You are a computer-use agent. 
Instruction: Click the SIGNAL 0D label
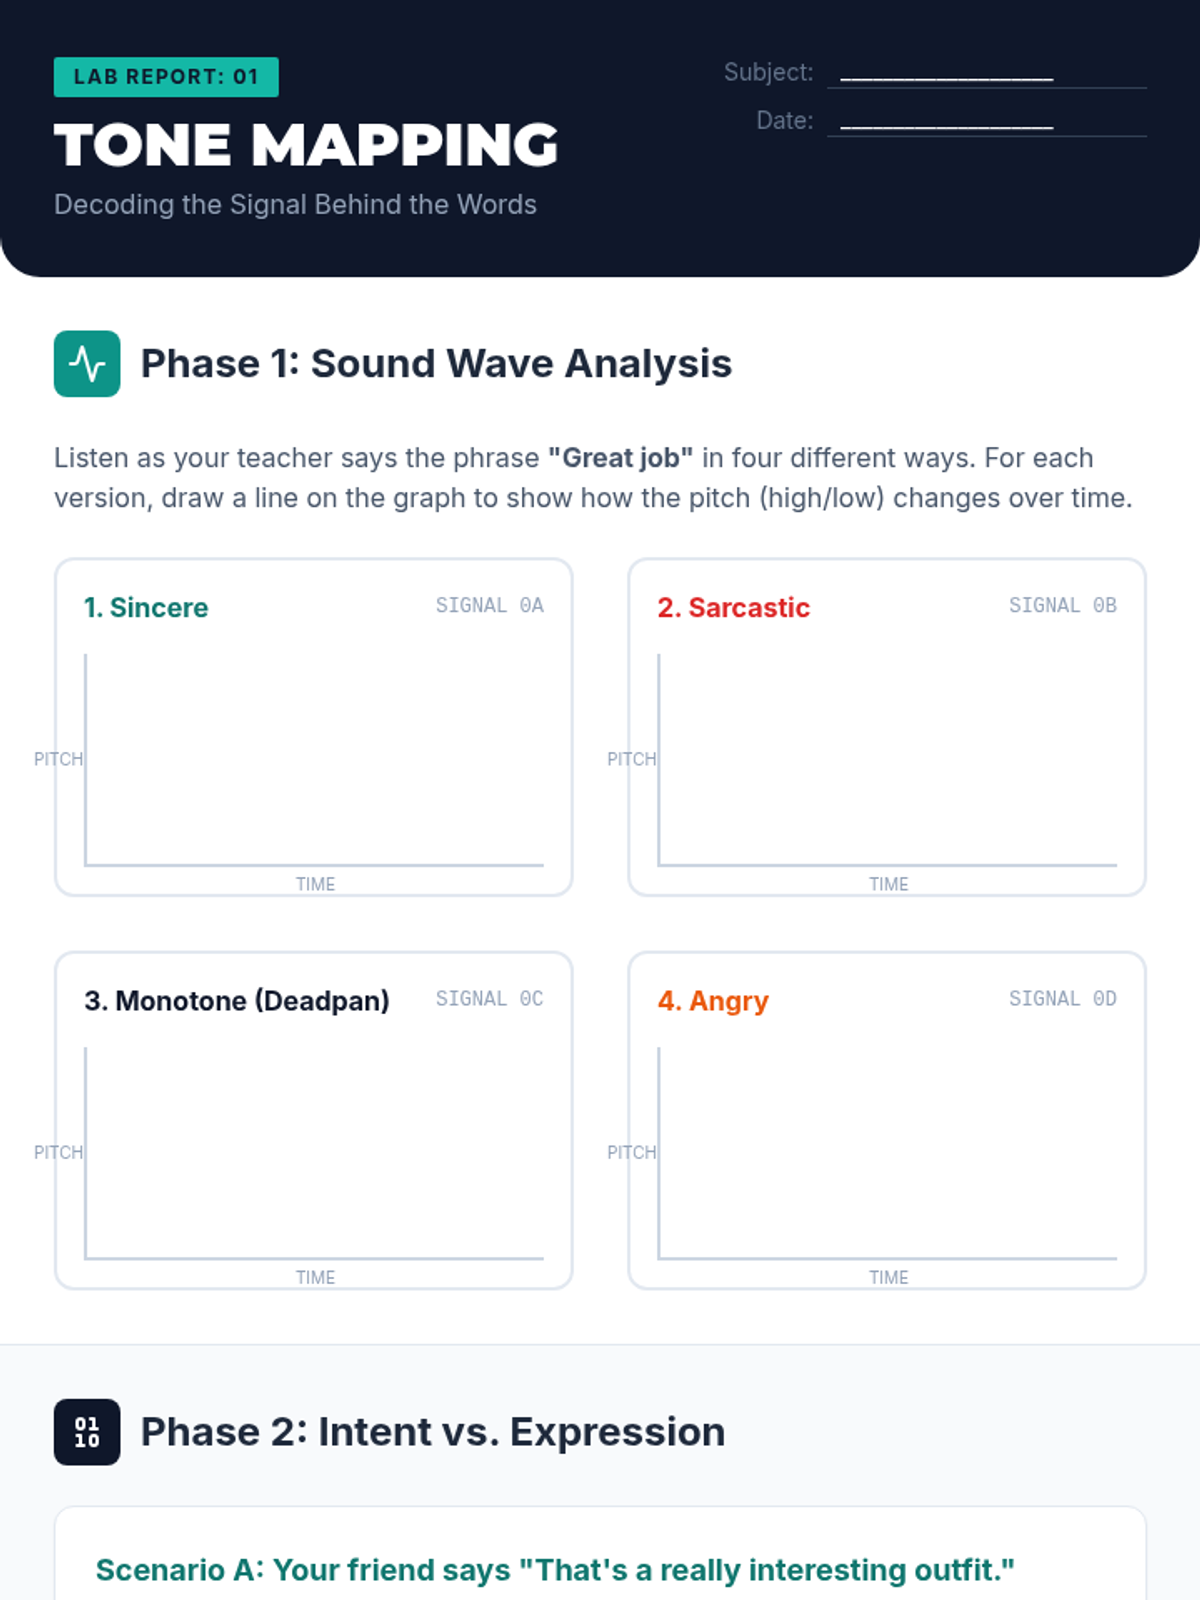pyautogui.click(x=1062, y=998)
